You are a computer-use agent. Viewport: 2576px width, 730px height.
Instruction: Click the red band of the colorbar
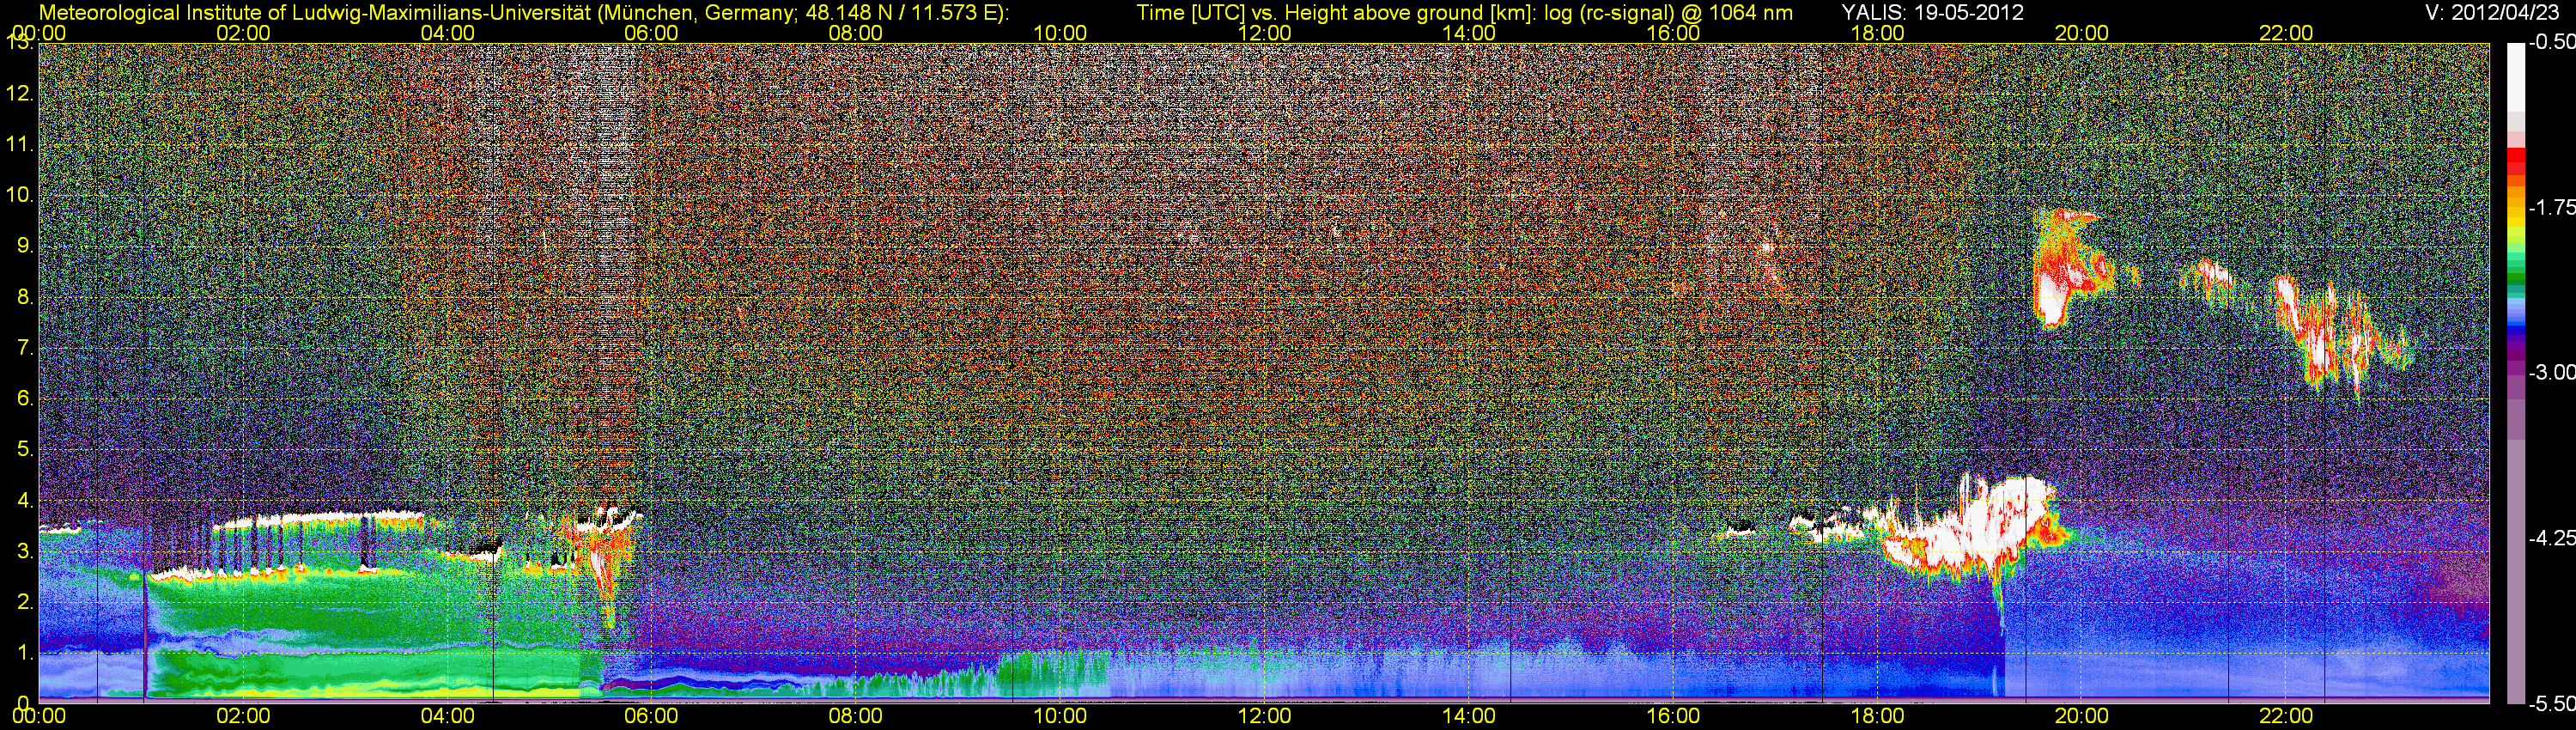click(x=2515, y=164)
